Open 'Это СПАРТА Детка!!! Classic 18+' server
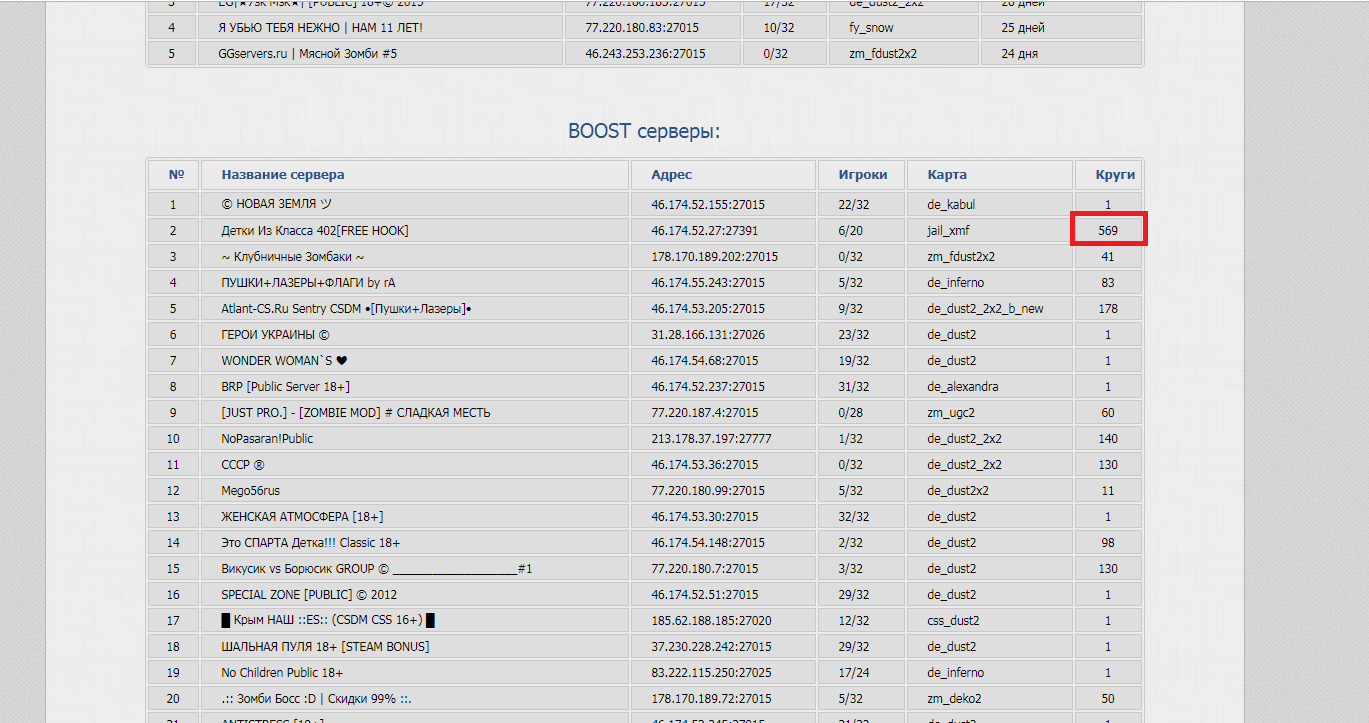Viewport: 1369px width, 723px height. click(311, 542)
